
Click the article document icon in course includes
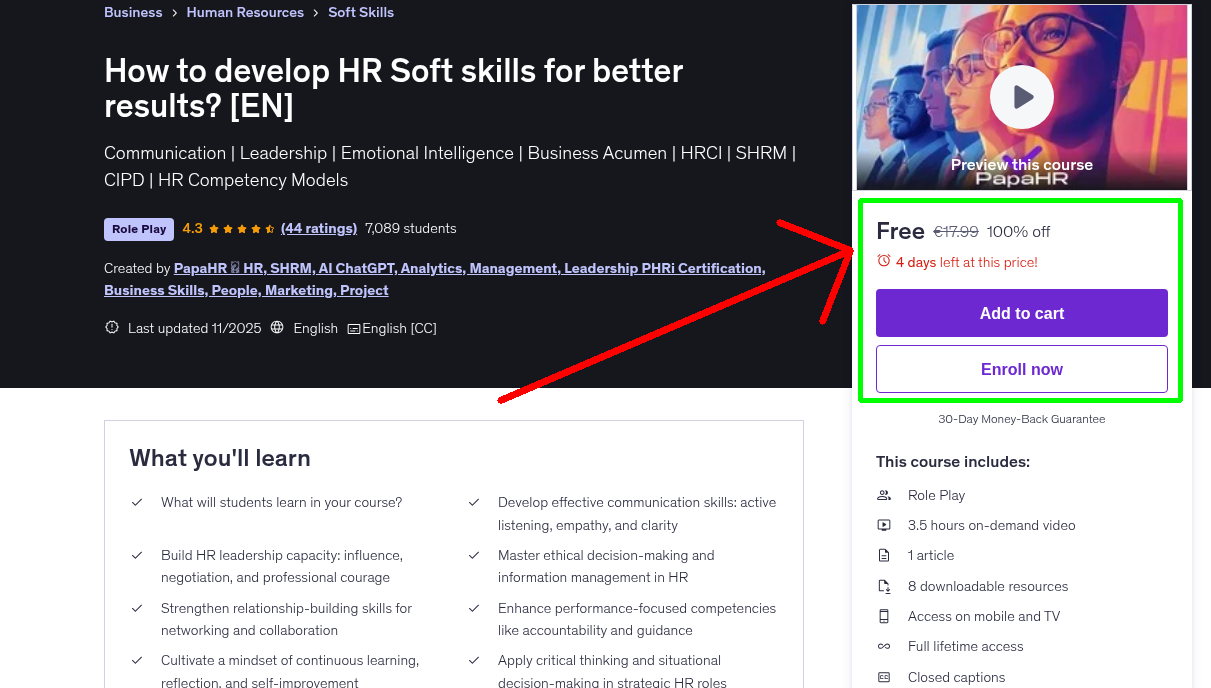884,555
